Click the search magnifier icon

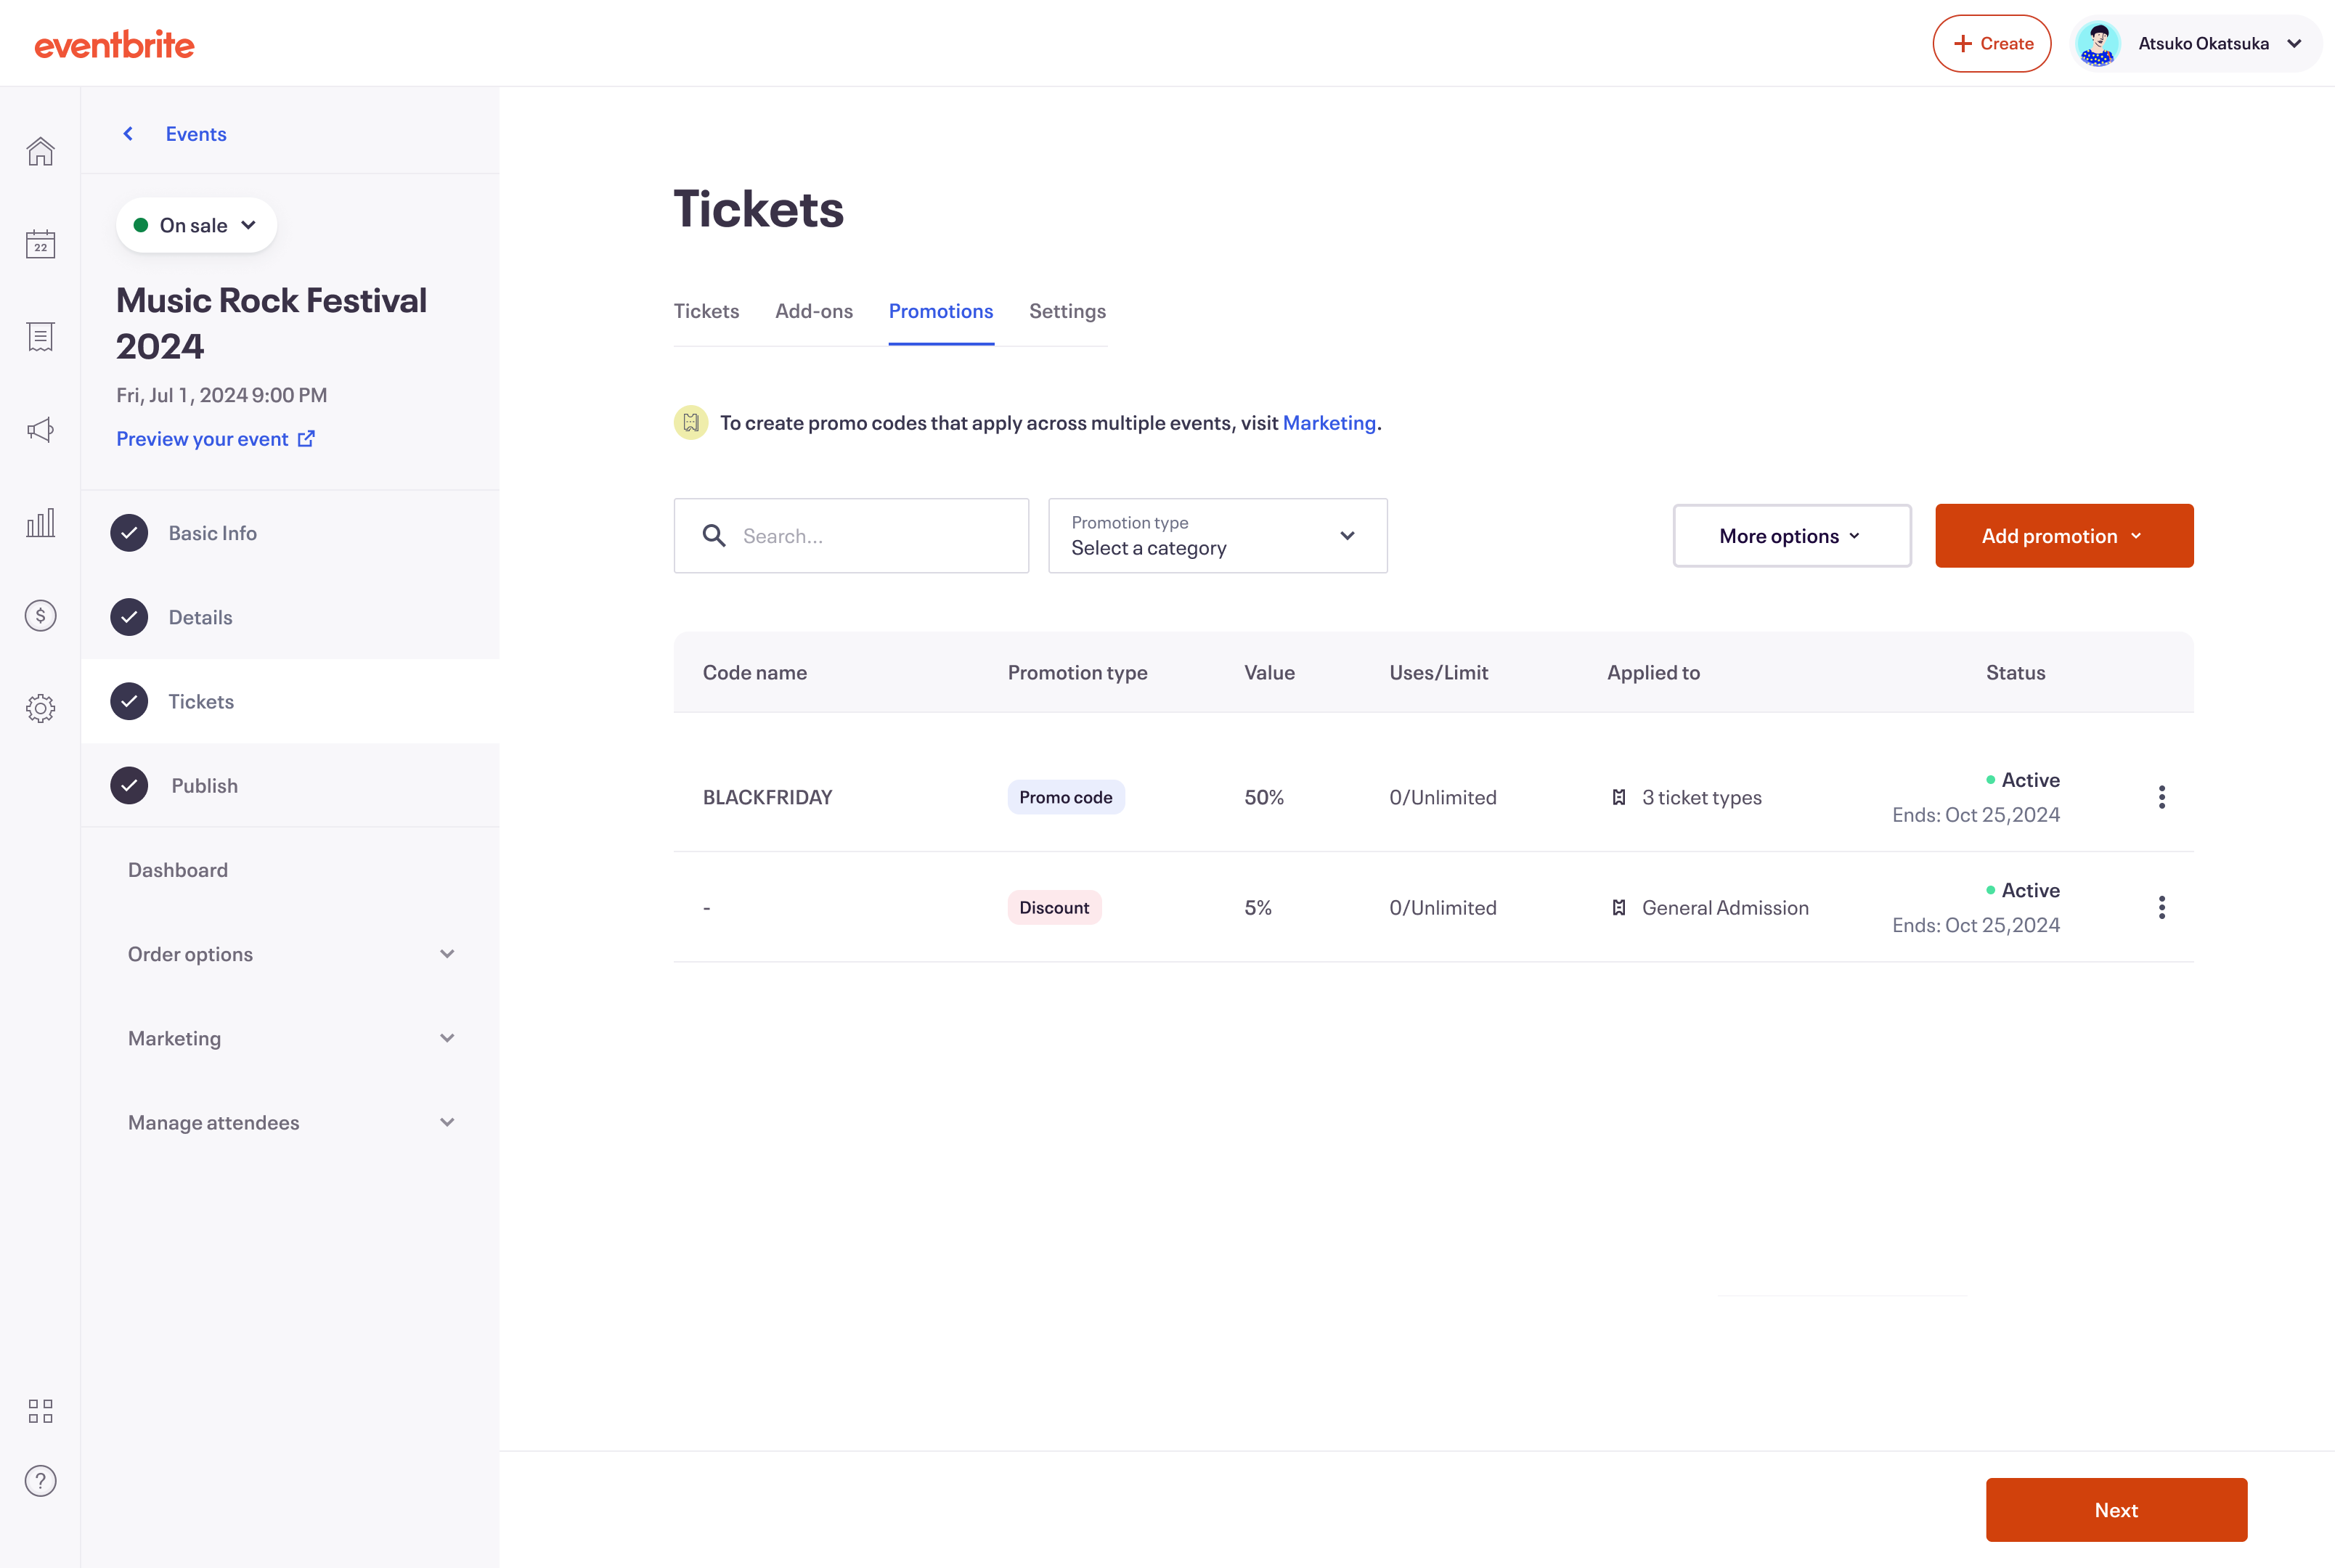(x=714, y=536)
